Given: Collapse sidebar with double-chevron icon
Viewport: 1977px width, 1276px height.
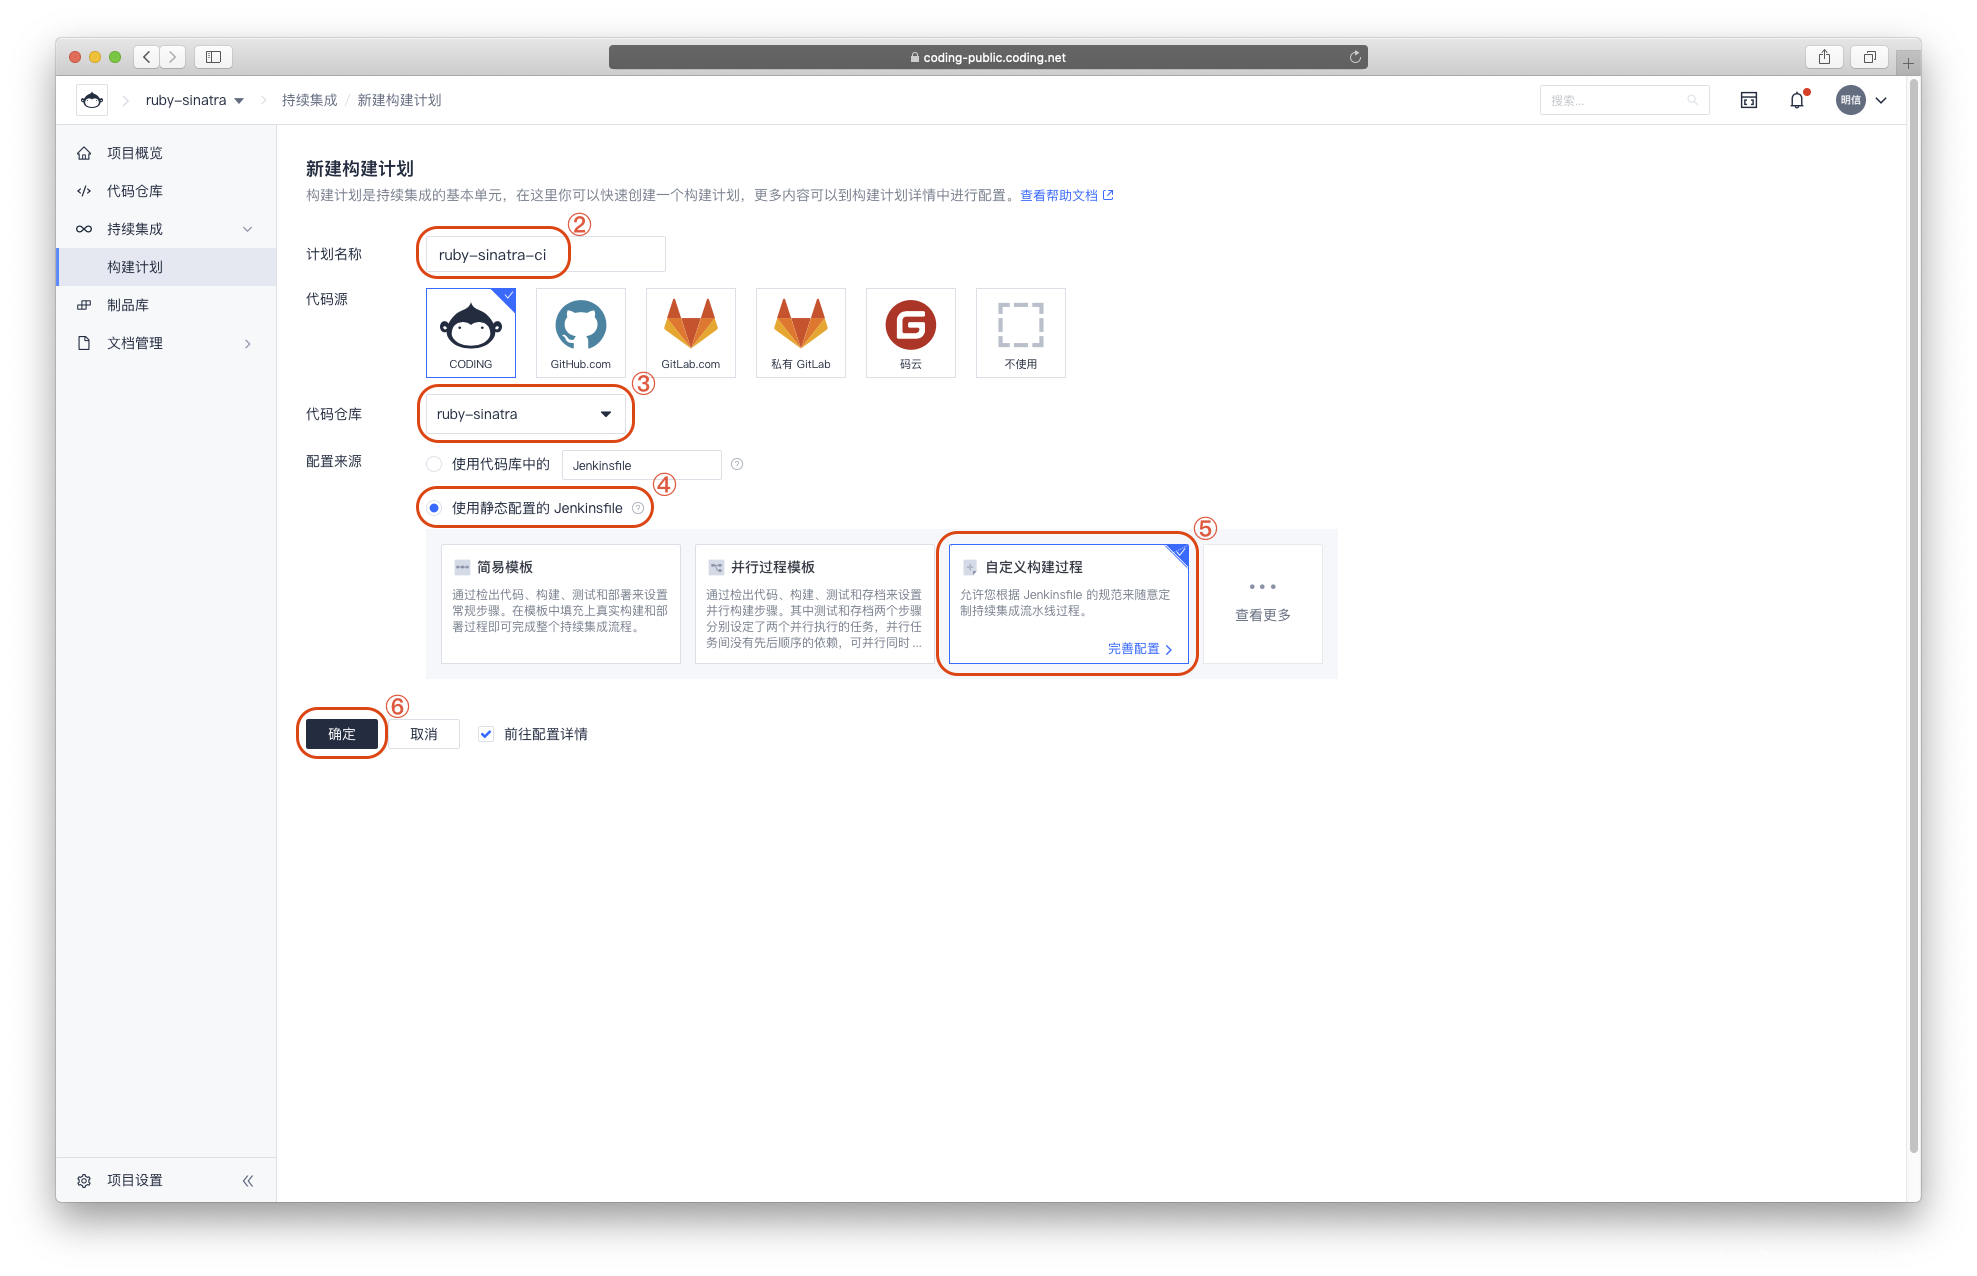Looking at the screenshot, I should (248, 1180).
